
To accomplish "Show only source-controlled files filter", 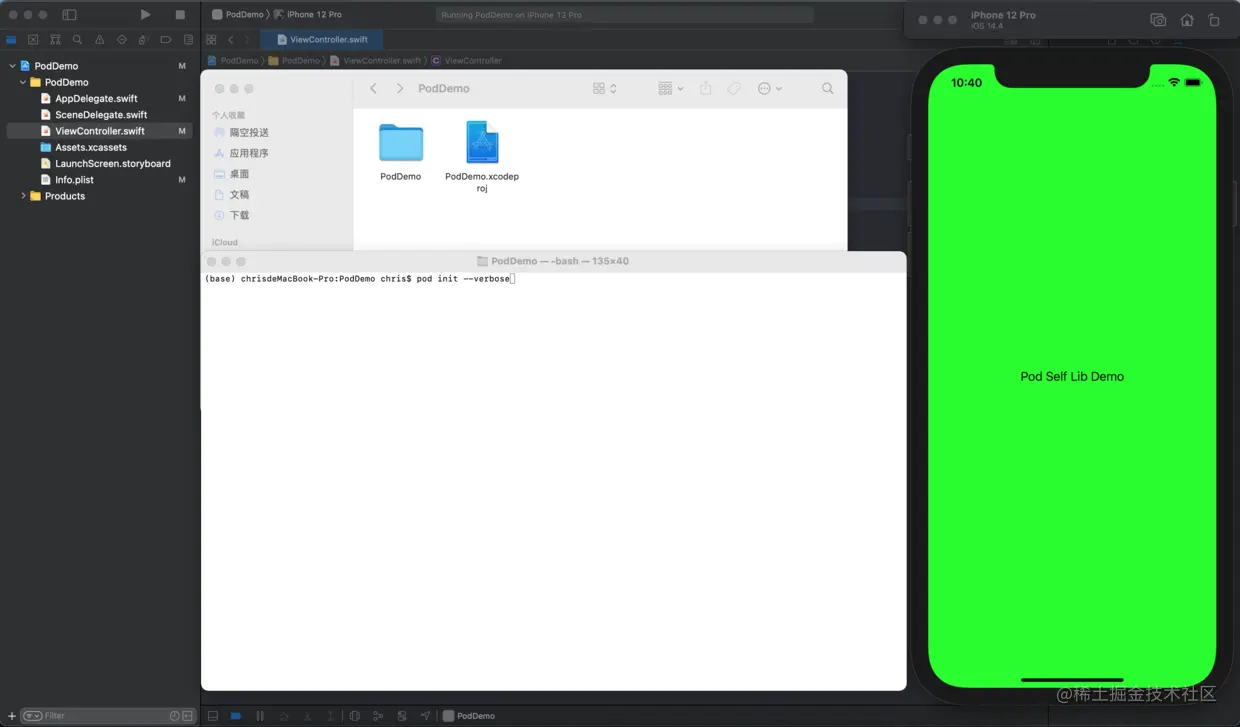I will (x=187, y=716).
